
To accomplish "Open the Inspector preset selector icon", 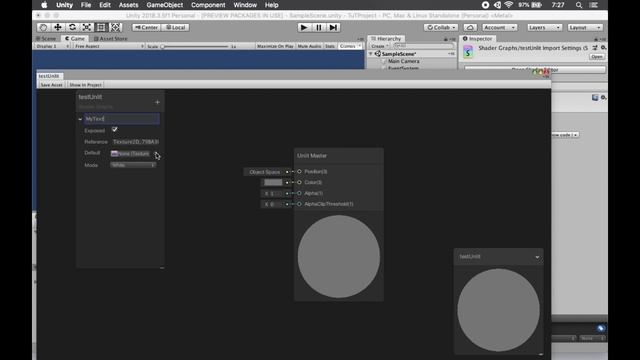I will point(595,48).
